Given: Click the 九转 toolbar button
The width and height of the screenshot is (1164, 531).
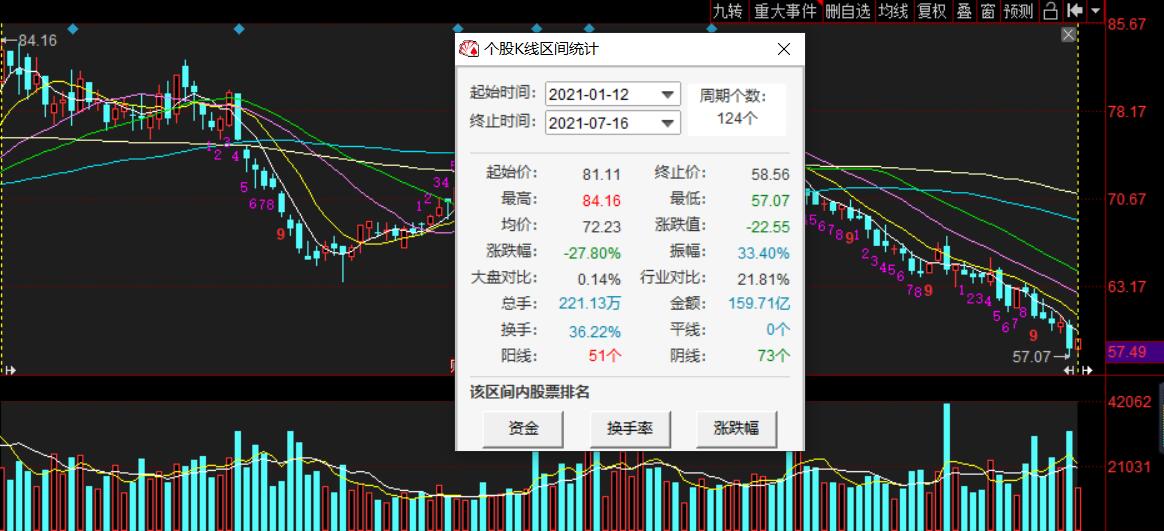Looking at the screenshot, I should 728,10.
